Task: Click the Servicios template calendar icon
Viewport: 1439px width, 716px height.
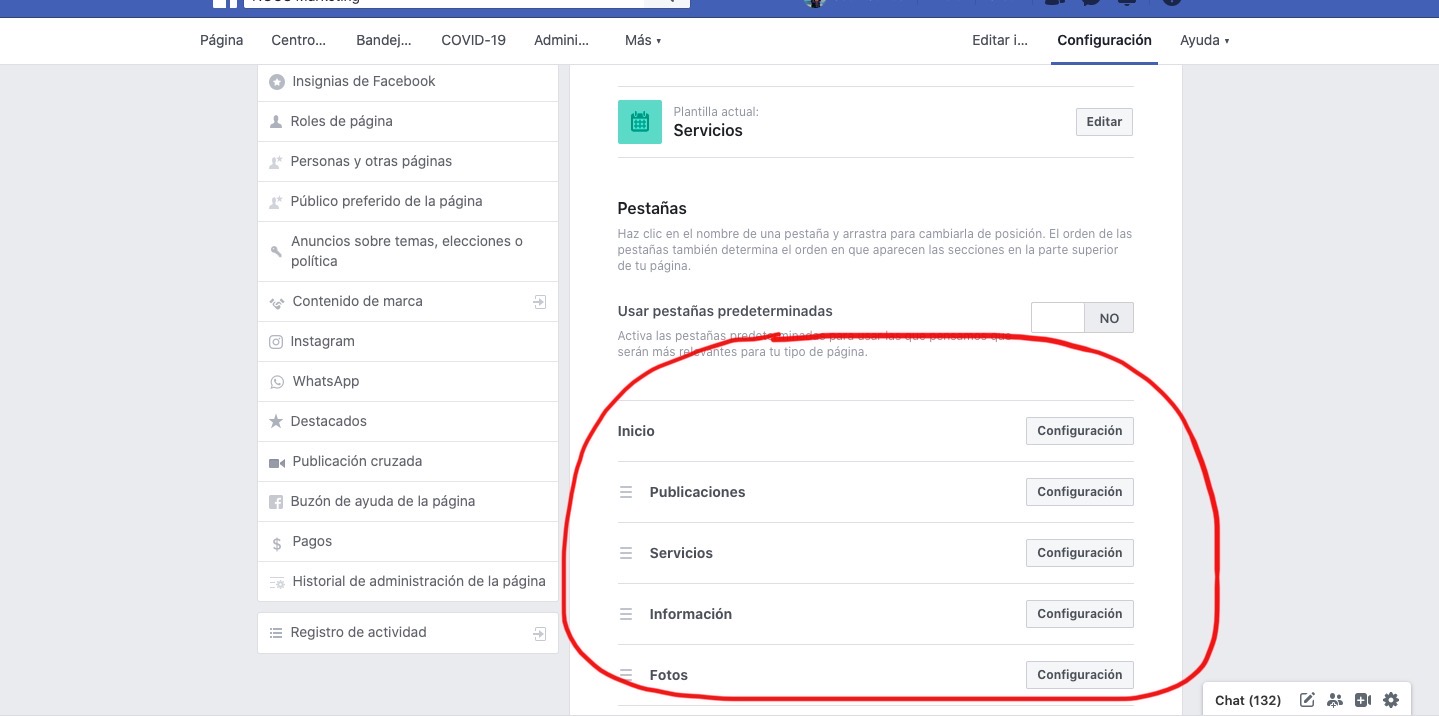Action: (x=640, y=122)
